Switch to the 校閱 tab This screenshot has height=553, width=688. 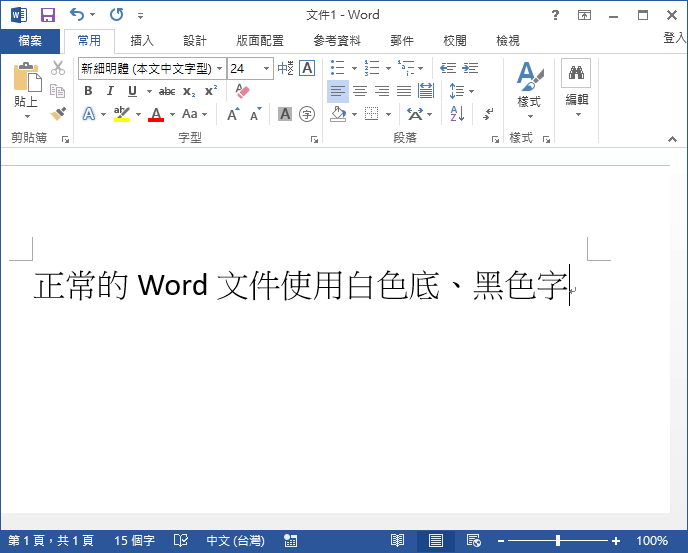455,41
